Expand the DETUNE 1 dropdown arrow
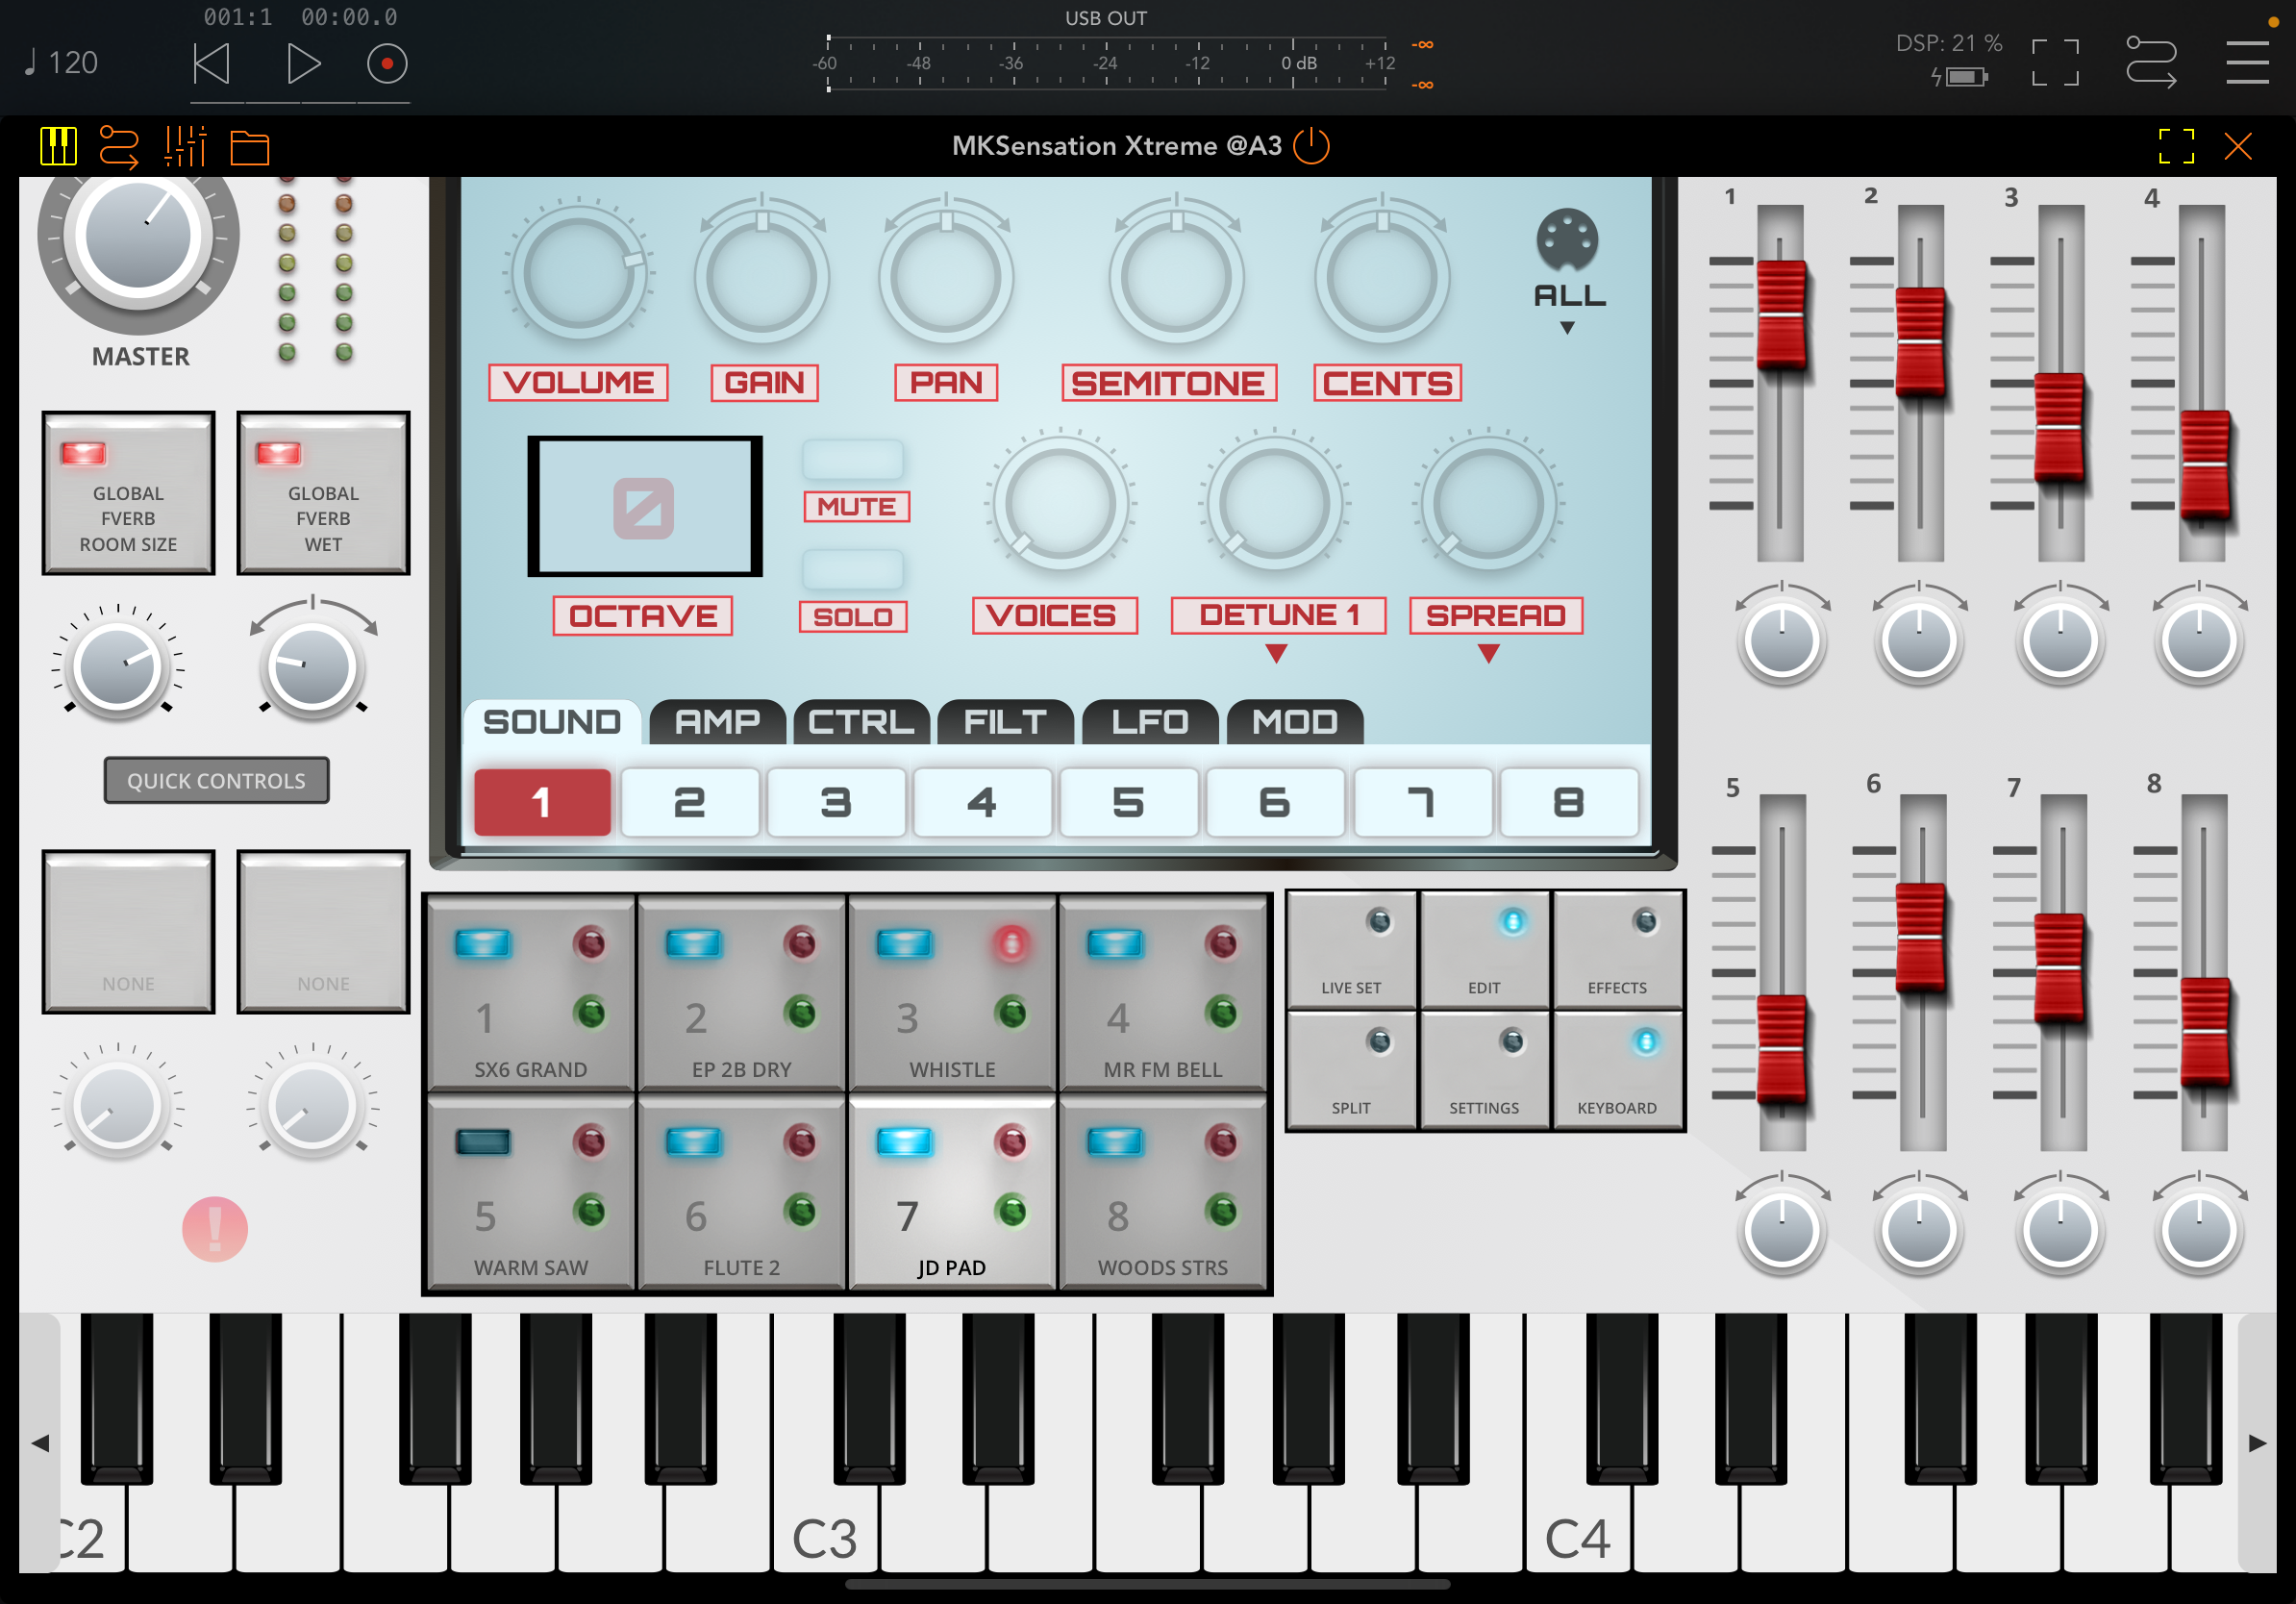The height and width of the screenshot is (1604, 2296). coord(1276,654)
